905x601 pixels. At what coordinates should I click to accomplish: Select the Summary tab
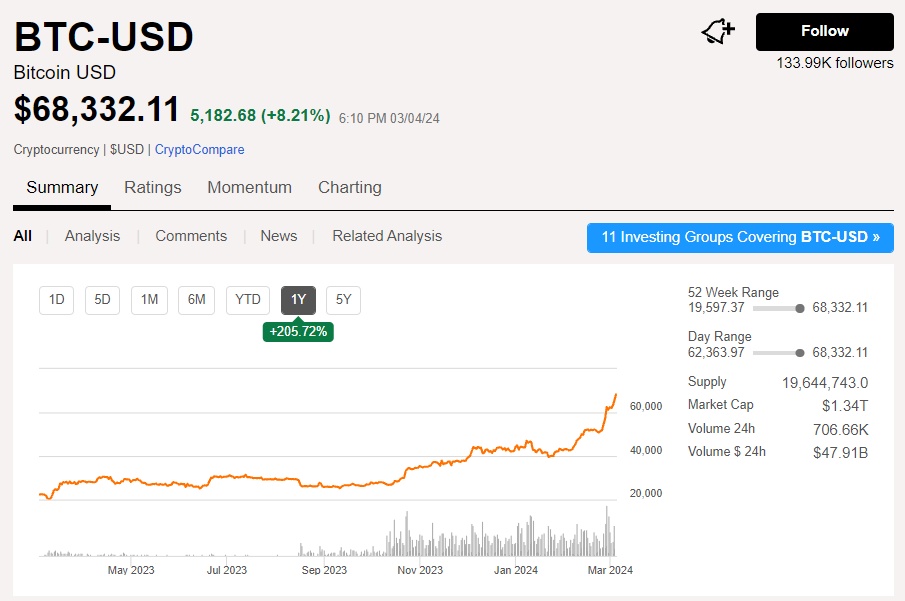62,188
